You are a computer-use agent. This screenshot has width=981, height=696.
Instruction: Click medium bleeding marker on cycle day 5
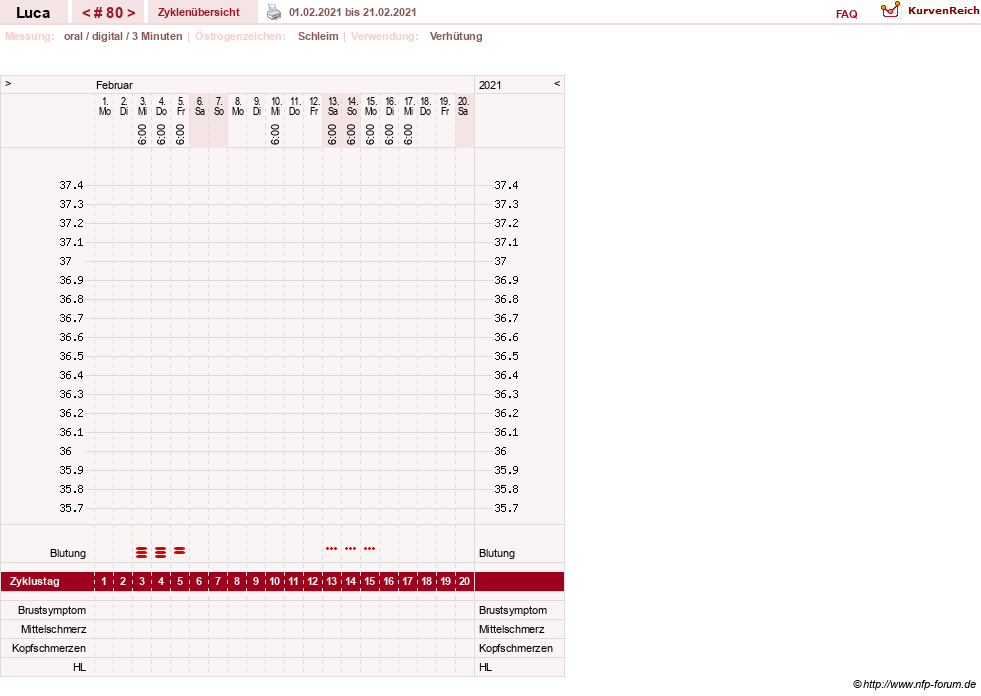(180, 551)
